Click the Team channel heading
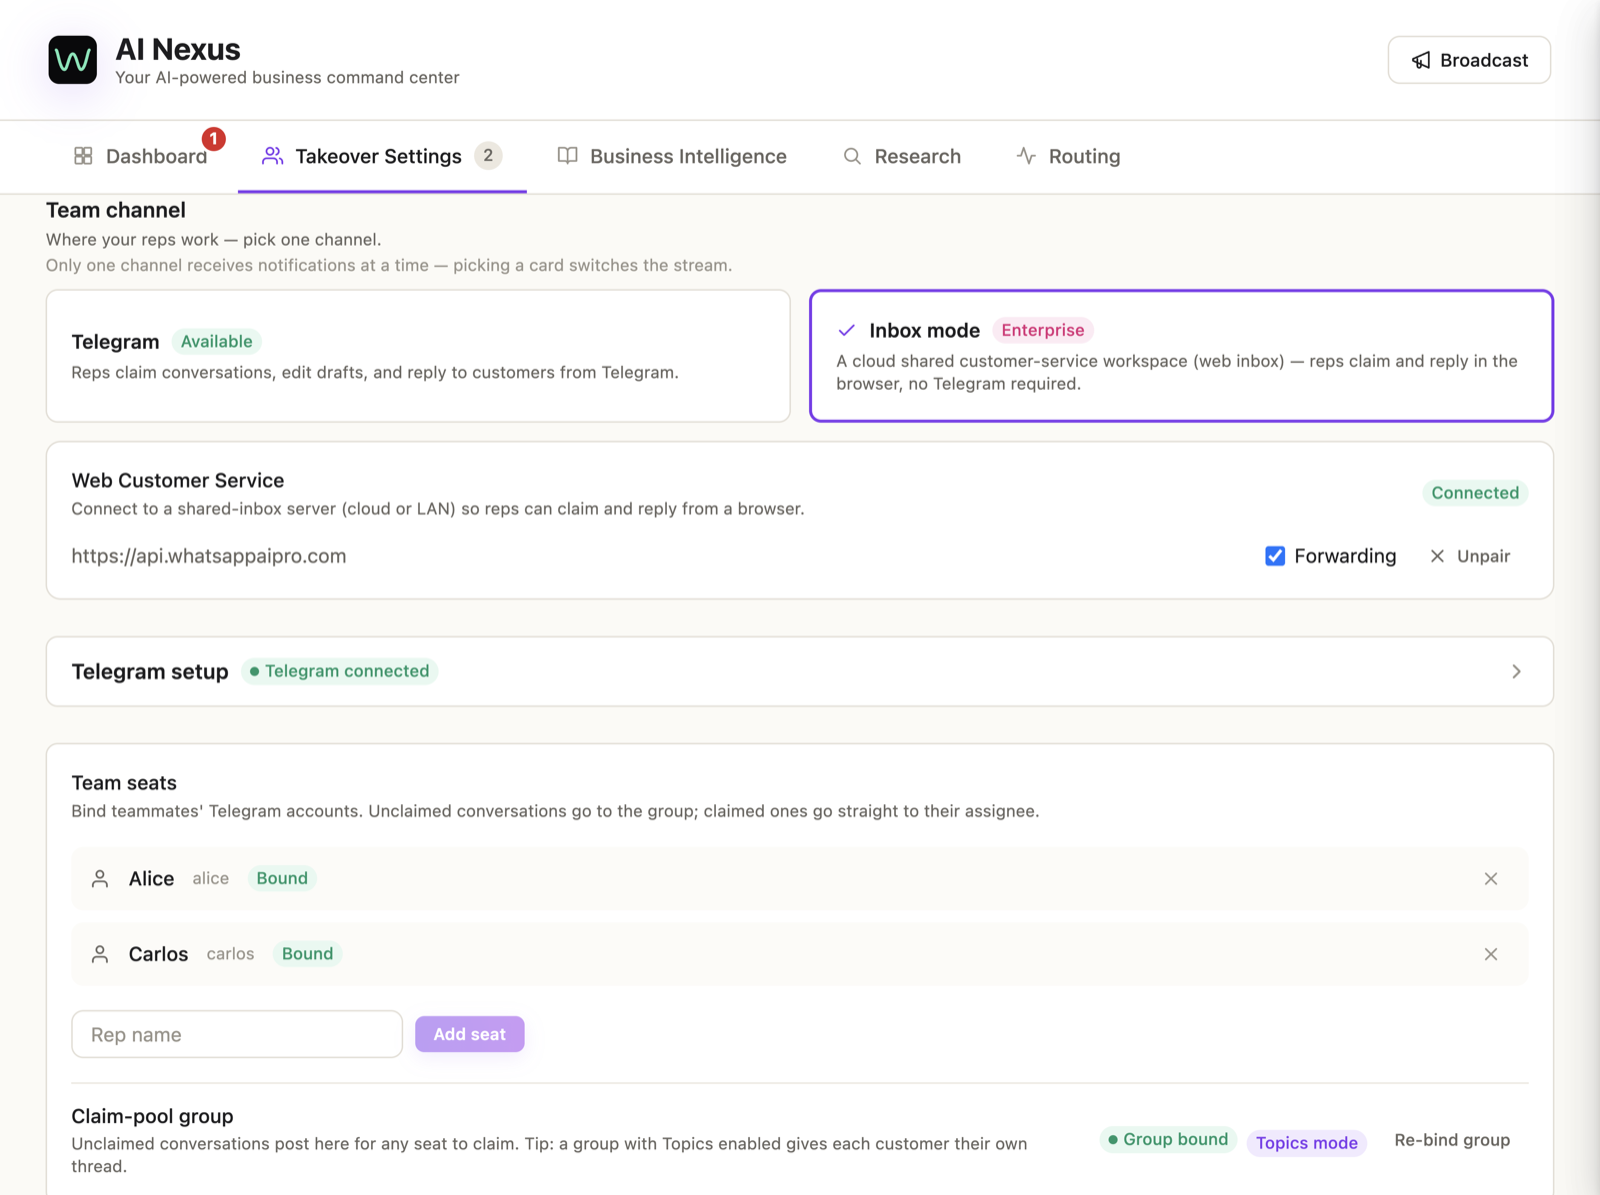1600x1195 pixels. [116, 210]
